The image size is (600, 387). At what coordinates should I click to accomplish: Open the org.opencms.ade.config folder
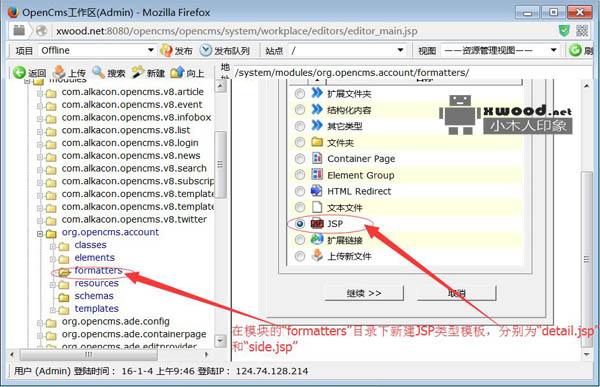[116, 322]
